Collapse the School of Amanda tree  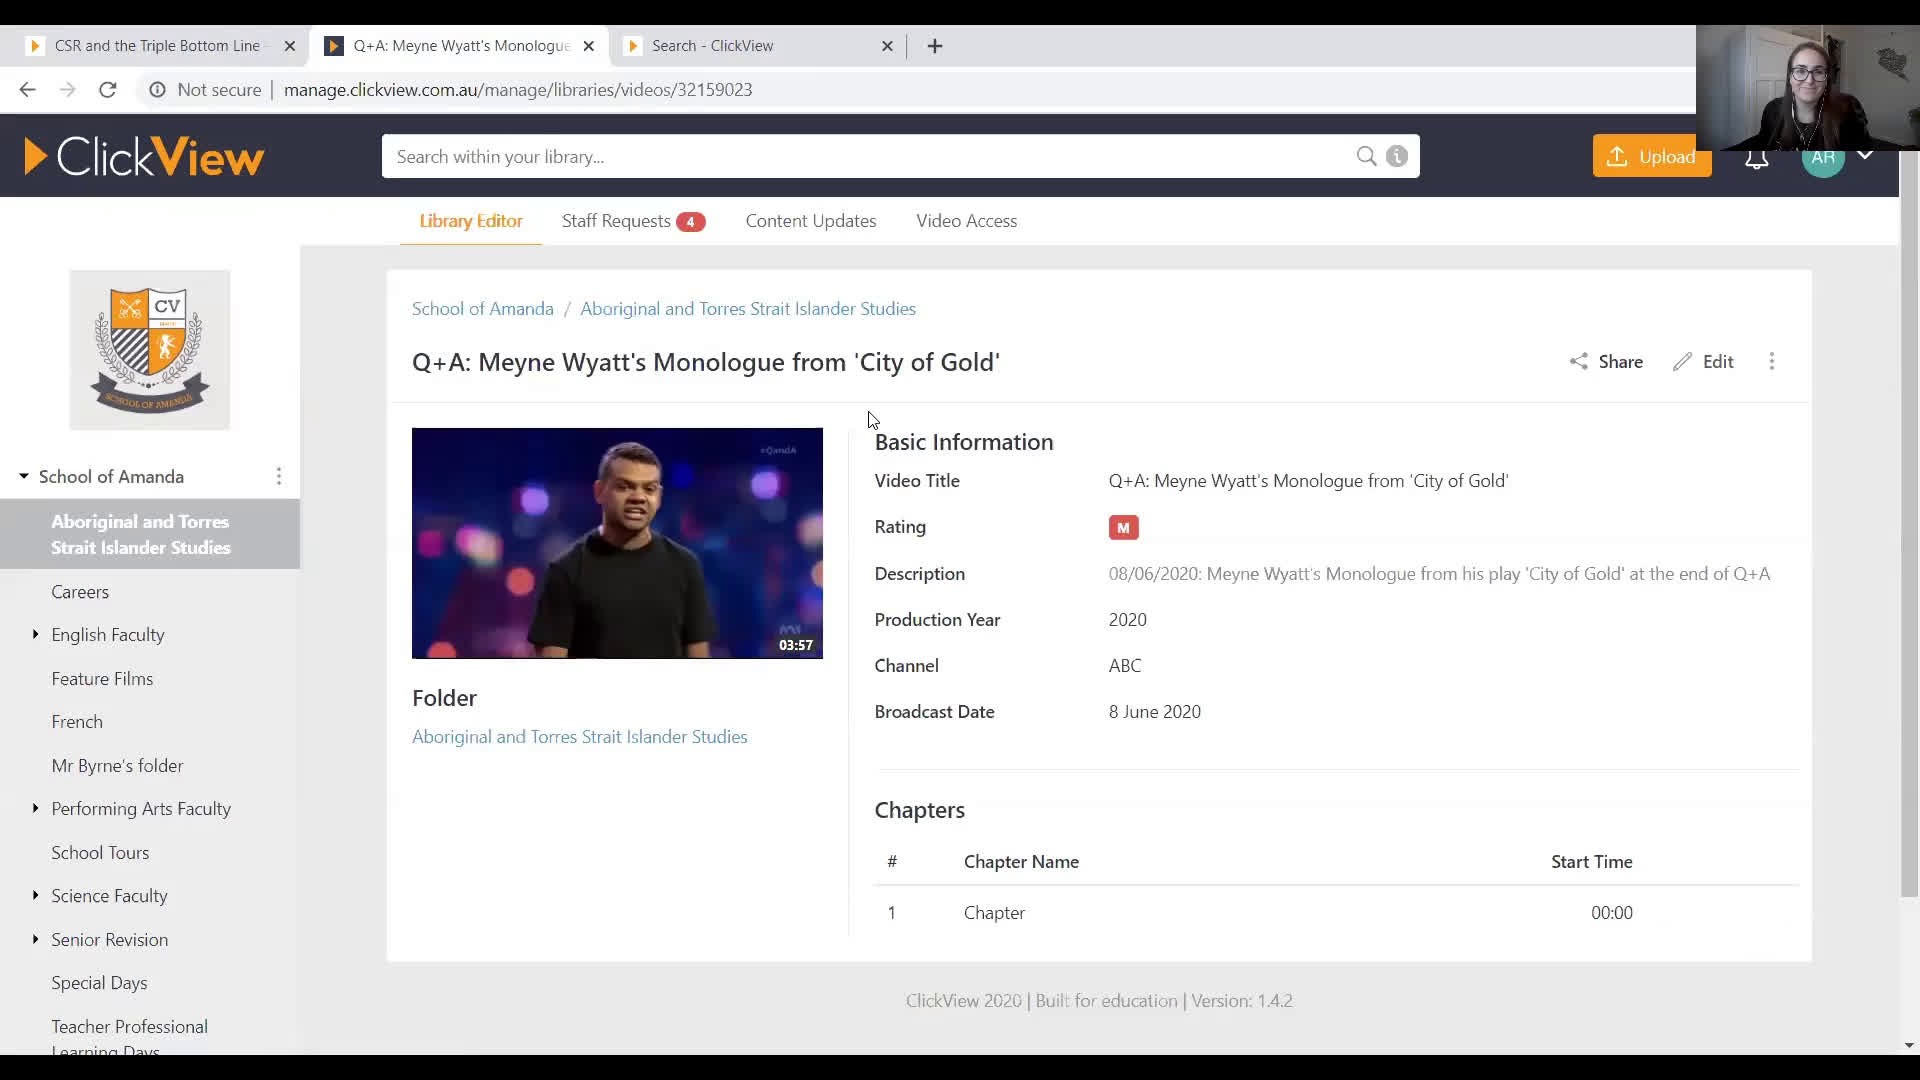(x=24, y=477)
